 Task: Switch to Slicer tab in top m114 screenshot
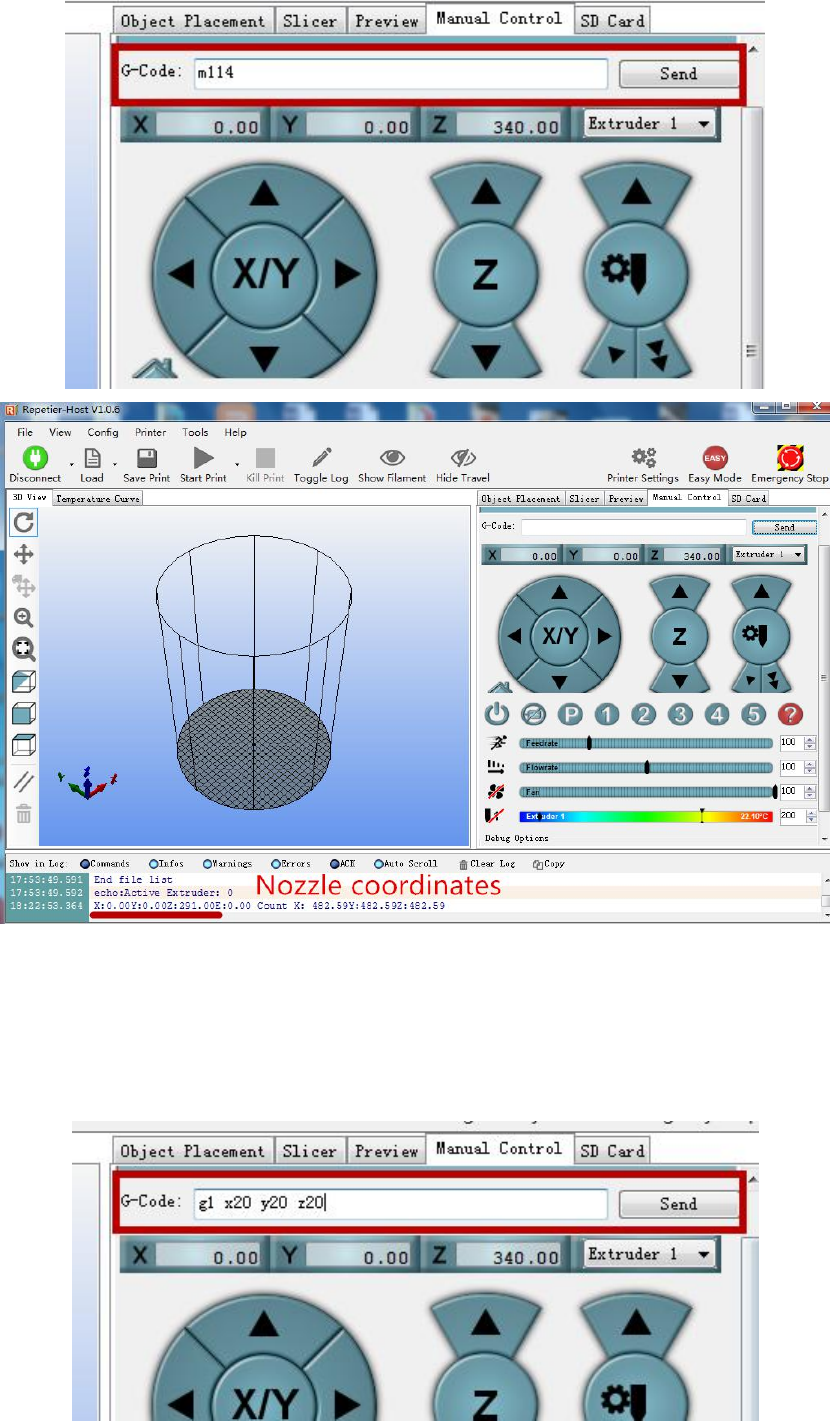[310, 20]
